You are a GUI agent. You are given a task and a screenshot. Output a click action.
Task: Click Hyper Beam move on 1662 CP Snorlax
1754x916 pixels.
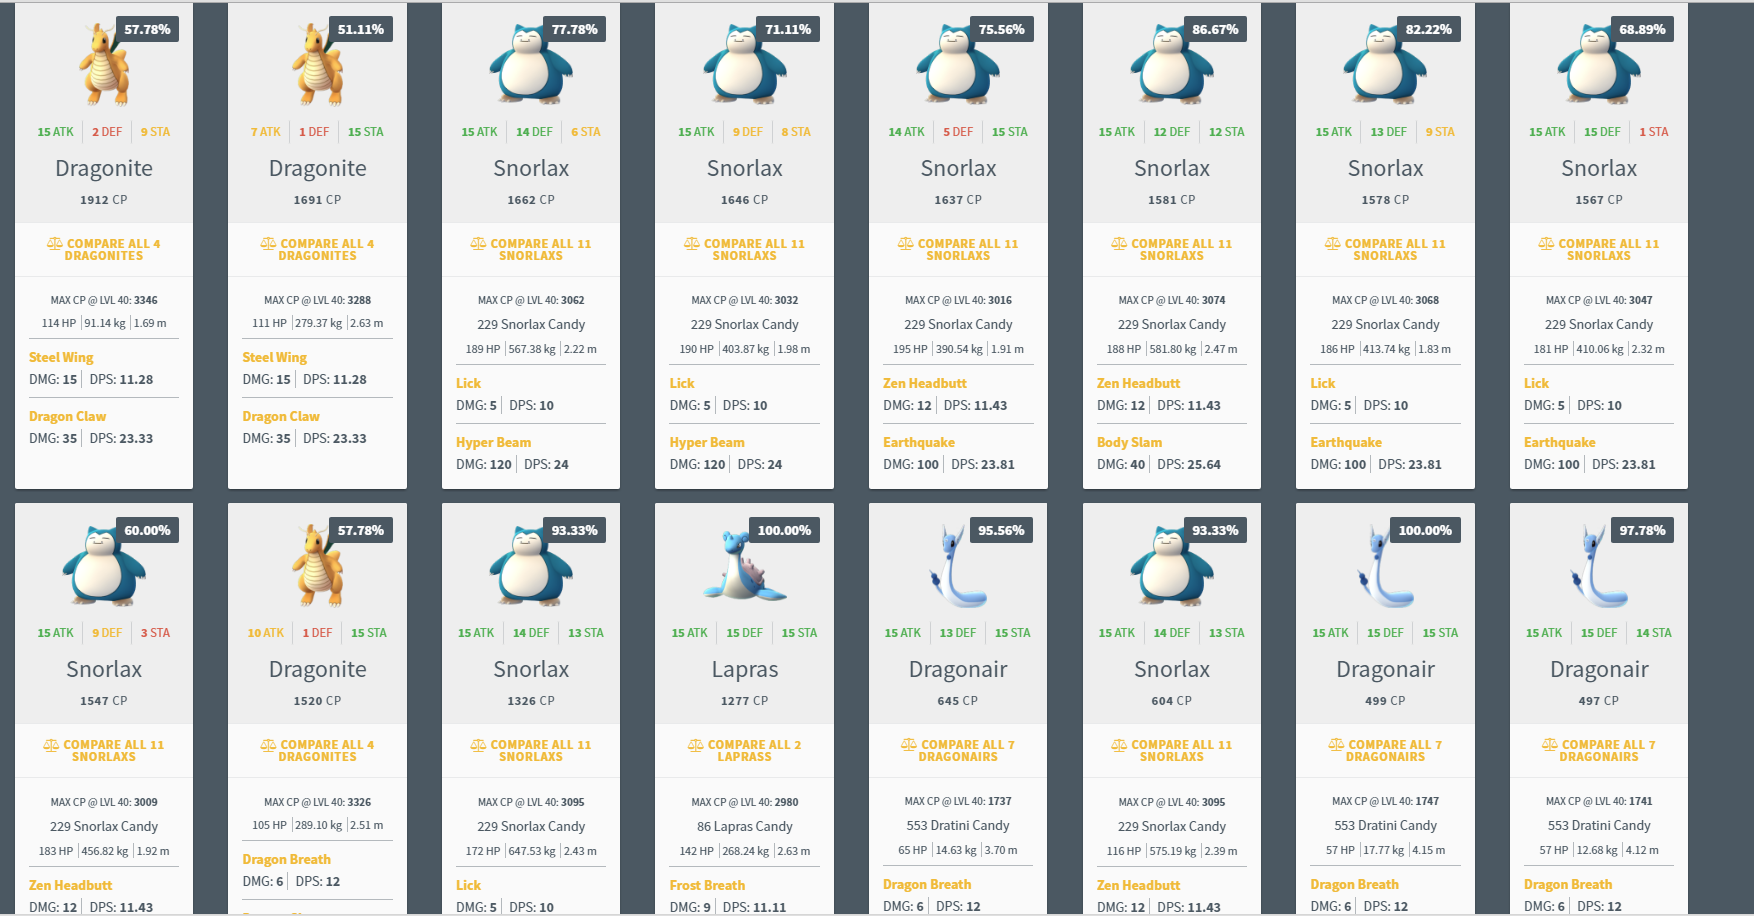[493, 442]
